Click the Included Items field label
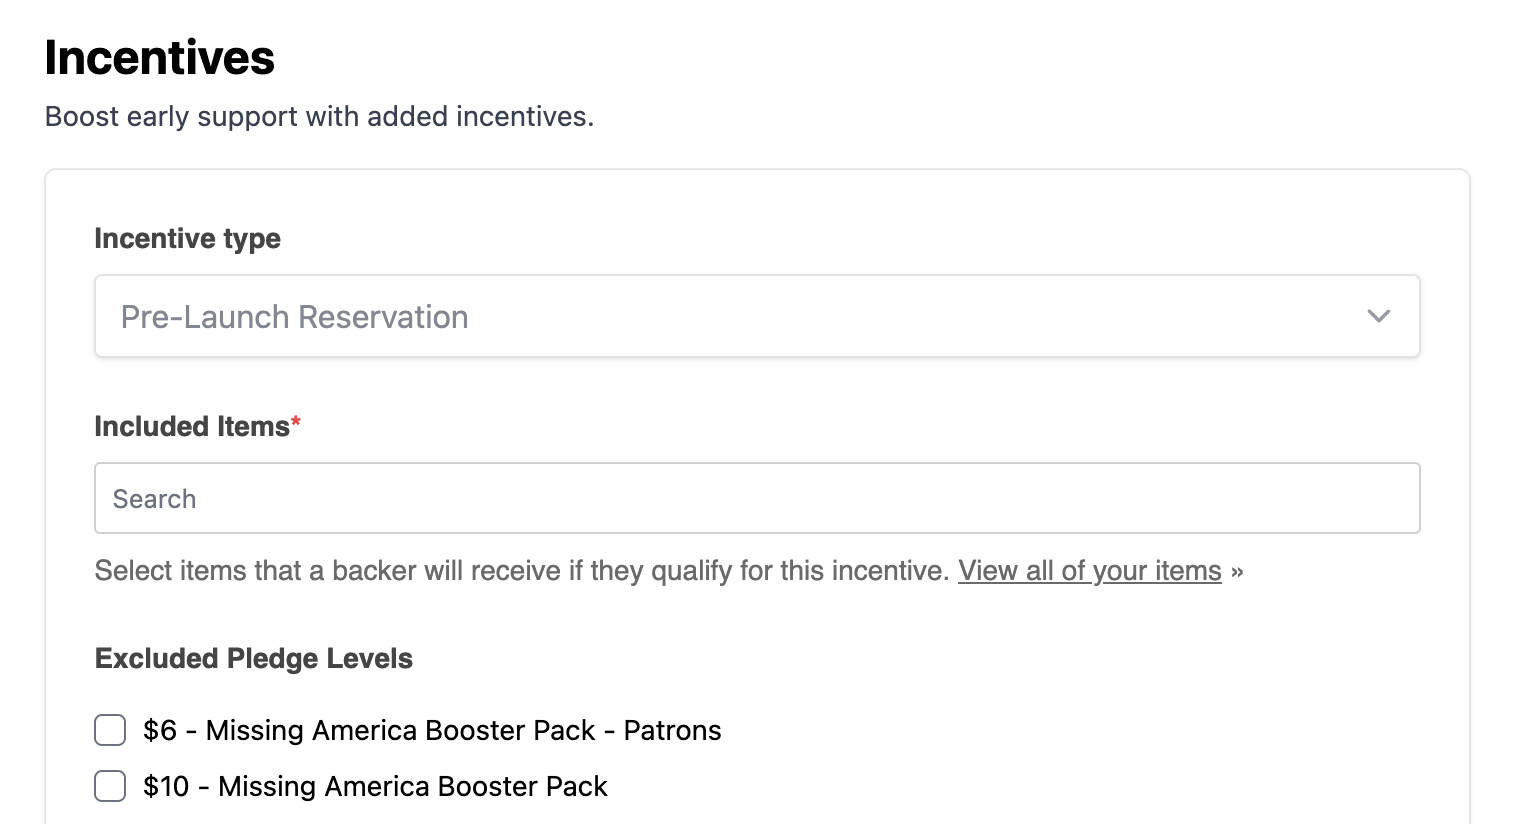This screenshot has height=824, width=1516. pos(192,427)
